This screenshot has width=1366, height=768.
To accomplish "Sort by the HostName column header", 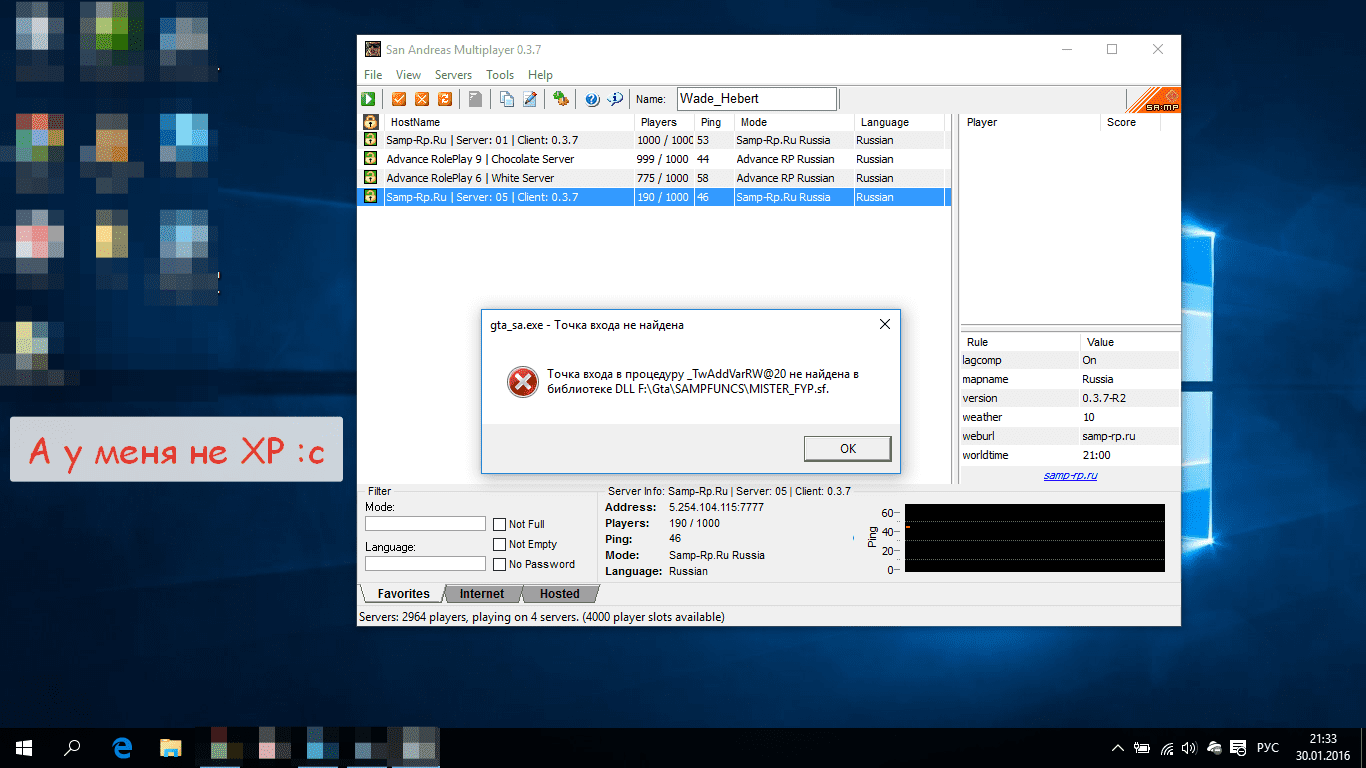I will [508, 122].
